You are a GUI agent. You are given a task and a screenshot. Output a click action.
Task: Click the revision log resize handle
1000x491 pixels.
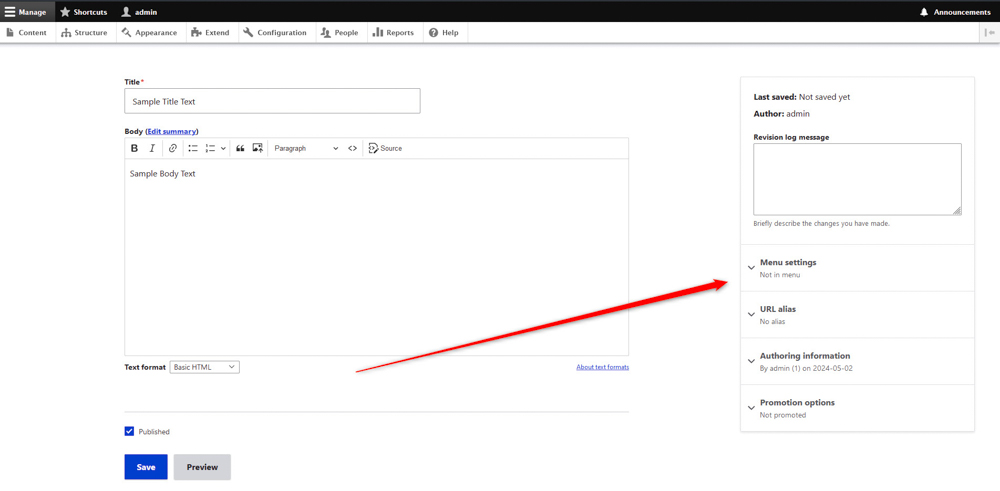957,211
